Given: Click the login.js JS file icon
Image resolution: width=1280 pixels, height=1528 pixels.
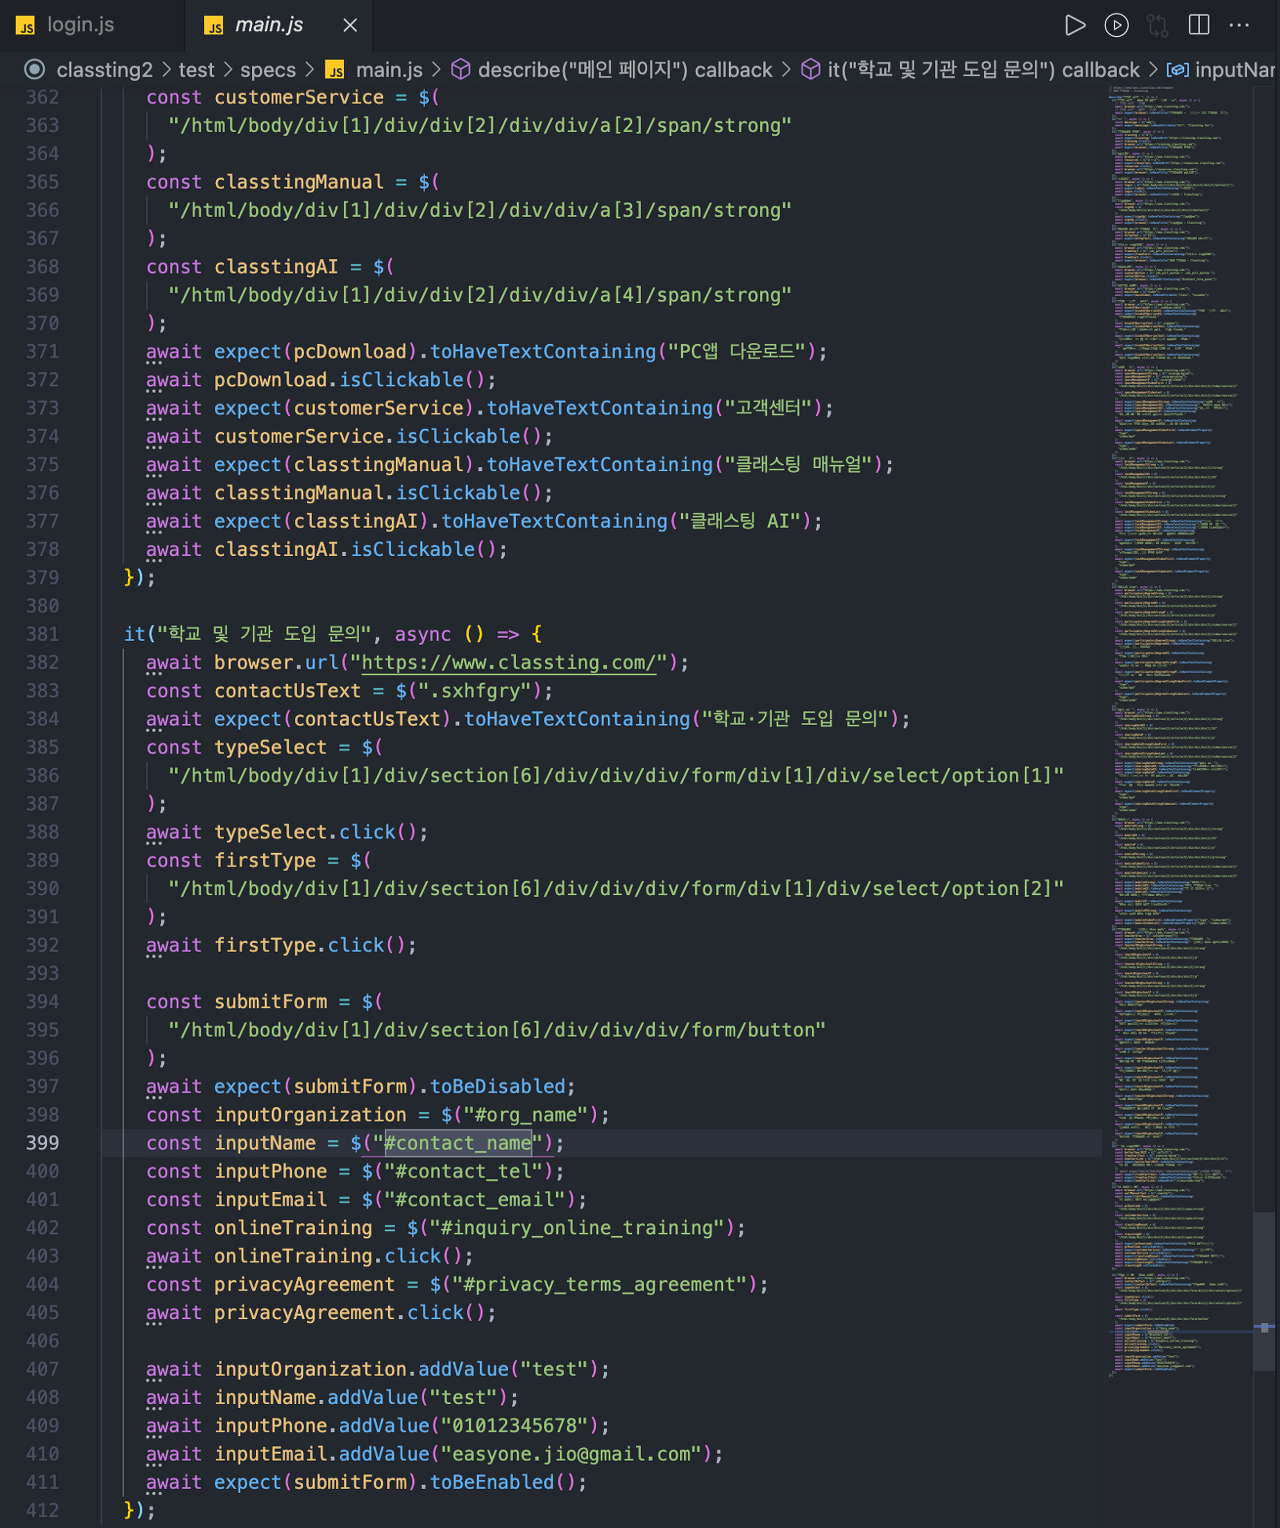Looking at the screenshot, I should coord(26,25).
